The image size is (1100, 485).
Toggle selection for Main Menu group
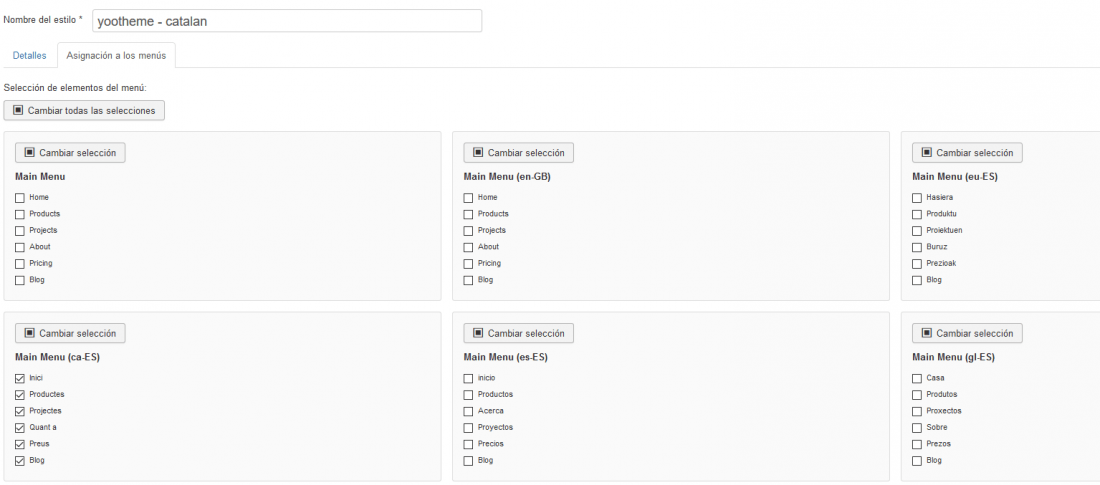[70, 152]
